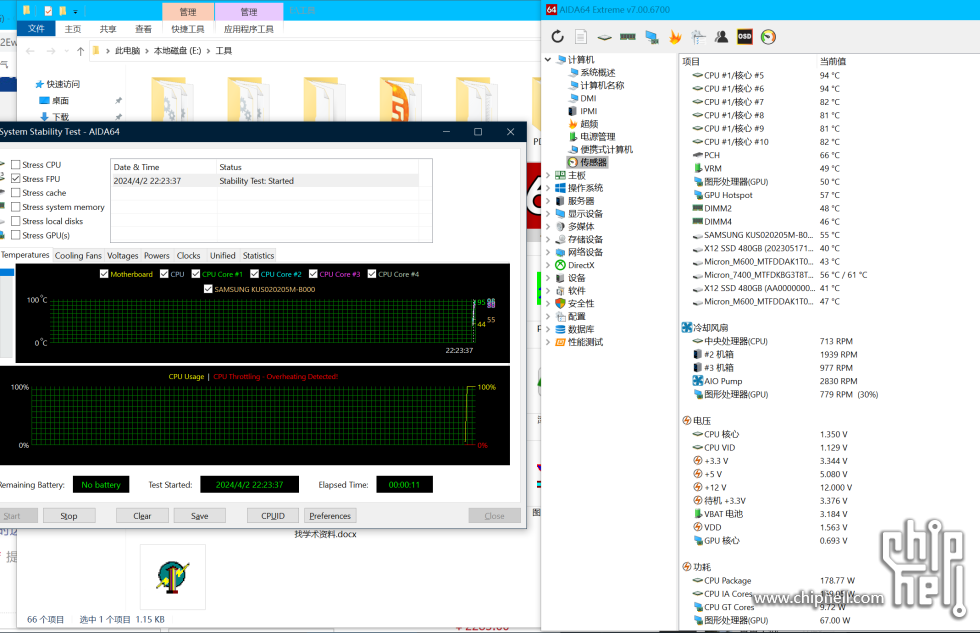
Task: Click the AIDA64 refresh toolbar icon
Action: [557, 37]
